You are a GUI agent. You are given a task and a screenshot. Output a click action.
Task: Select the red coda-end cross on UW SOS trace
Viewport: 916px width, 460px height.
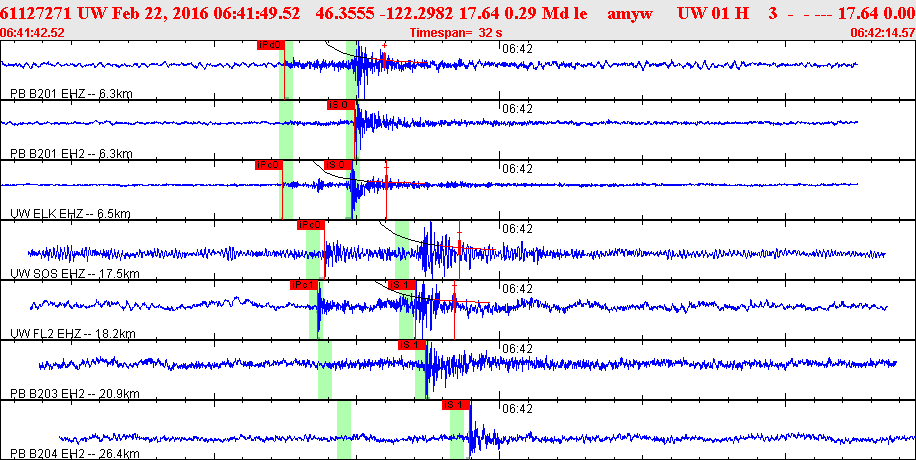(x=460, y=233)
